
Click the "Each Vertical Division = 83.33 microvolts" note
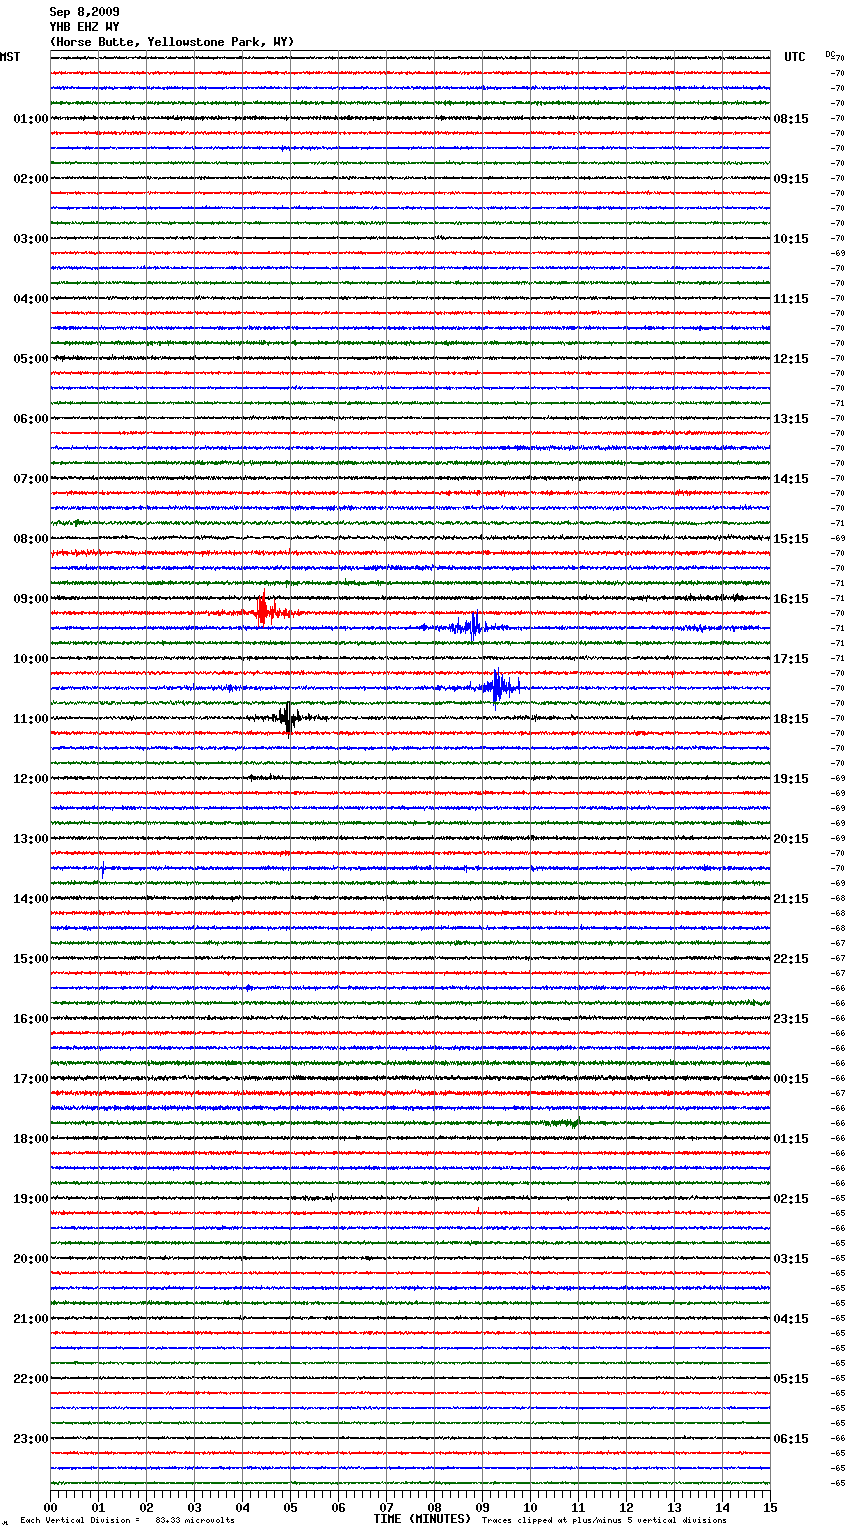[127, 1521]
